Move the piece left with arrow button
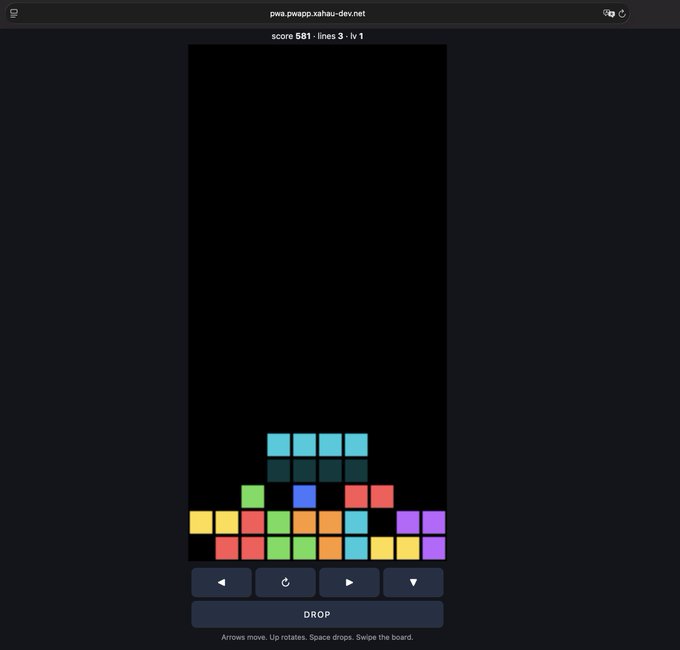The image size is (680, 650). coord(221,582)
